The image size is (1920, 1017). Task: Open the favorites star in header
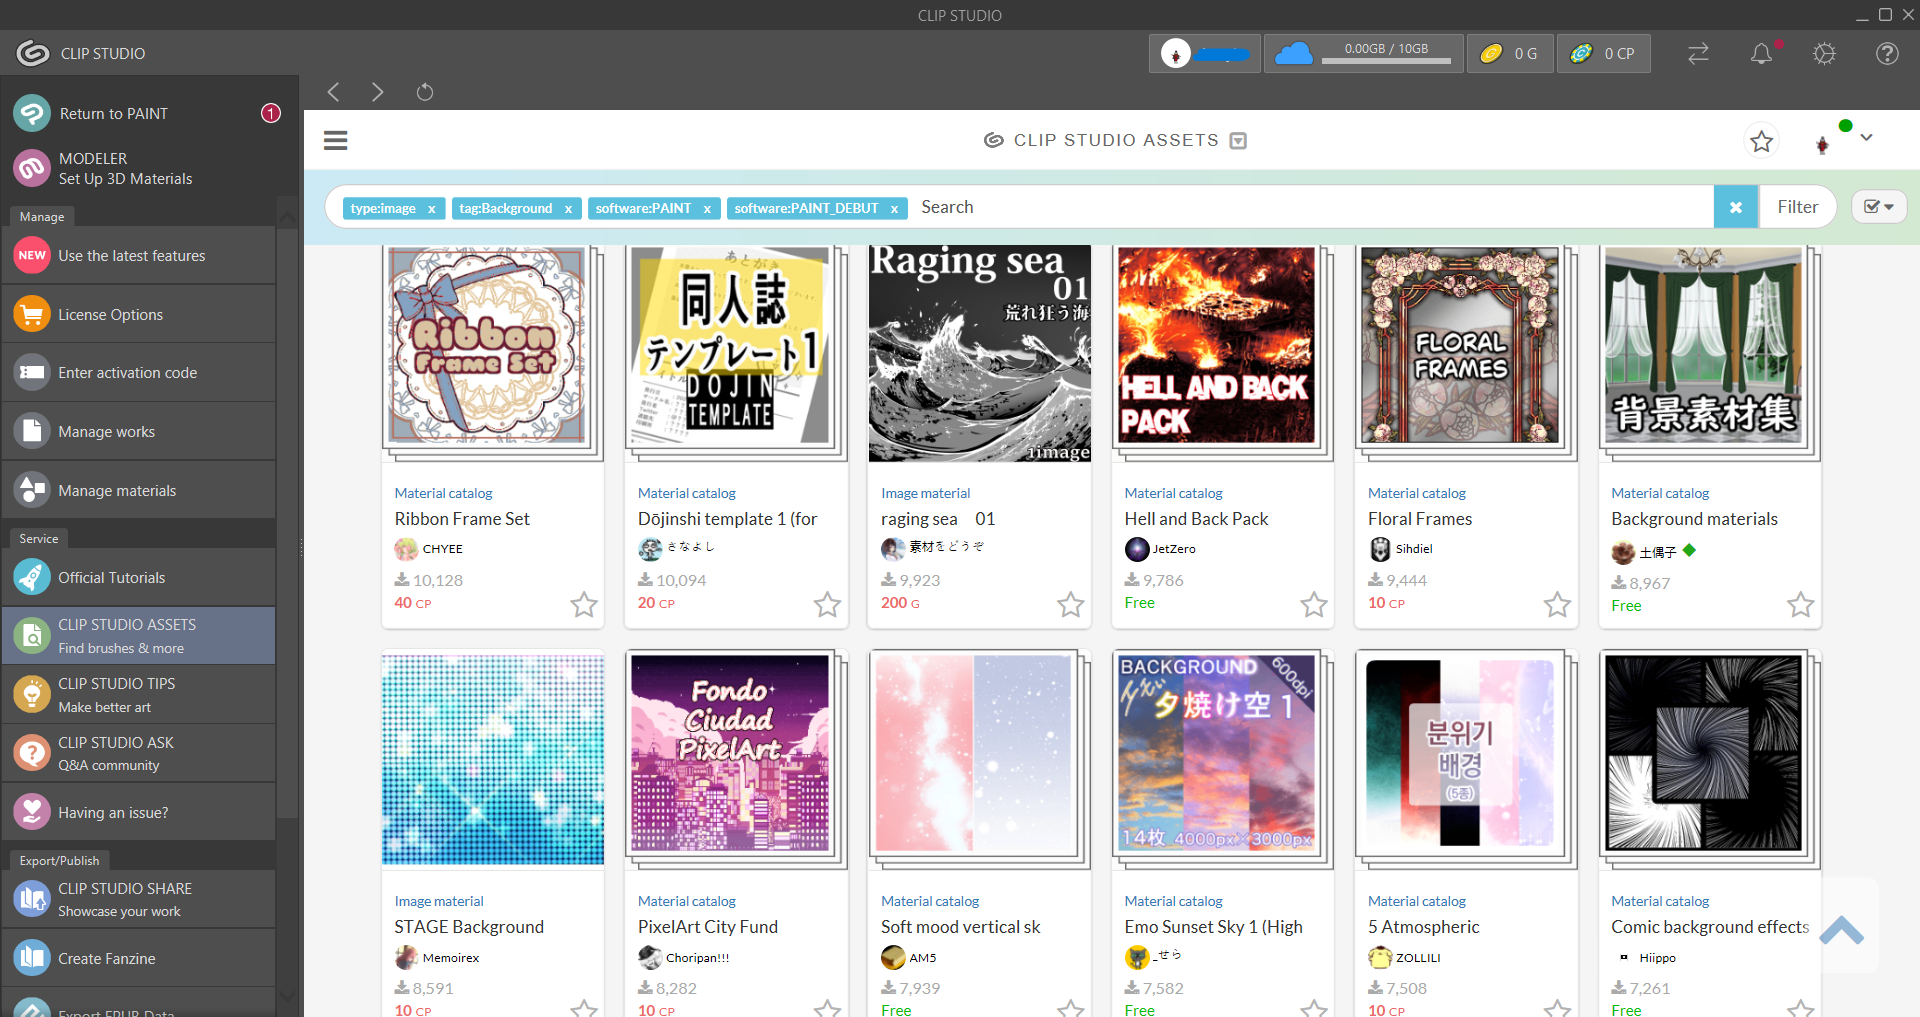click(1761, 141)
